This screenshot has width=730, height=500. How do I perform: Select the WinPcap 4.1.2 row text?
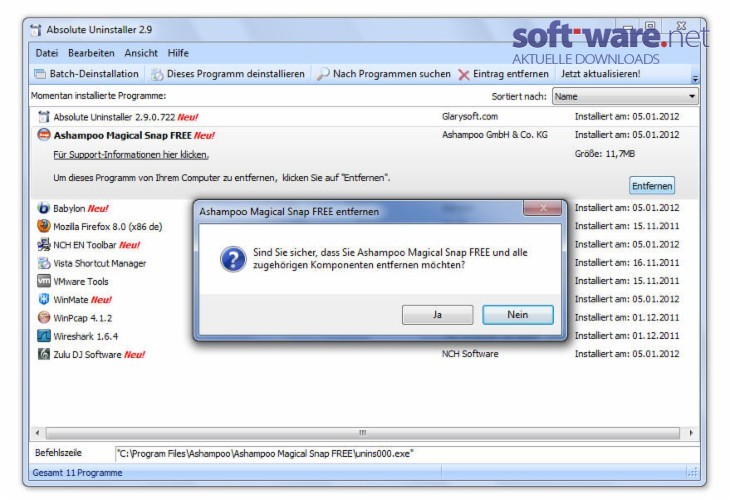pos(82,318)
